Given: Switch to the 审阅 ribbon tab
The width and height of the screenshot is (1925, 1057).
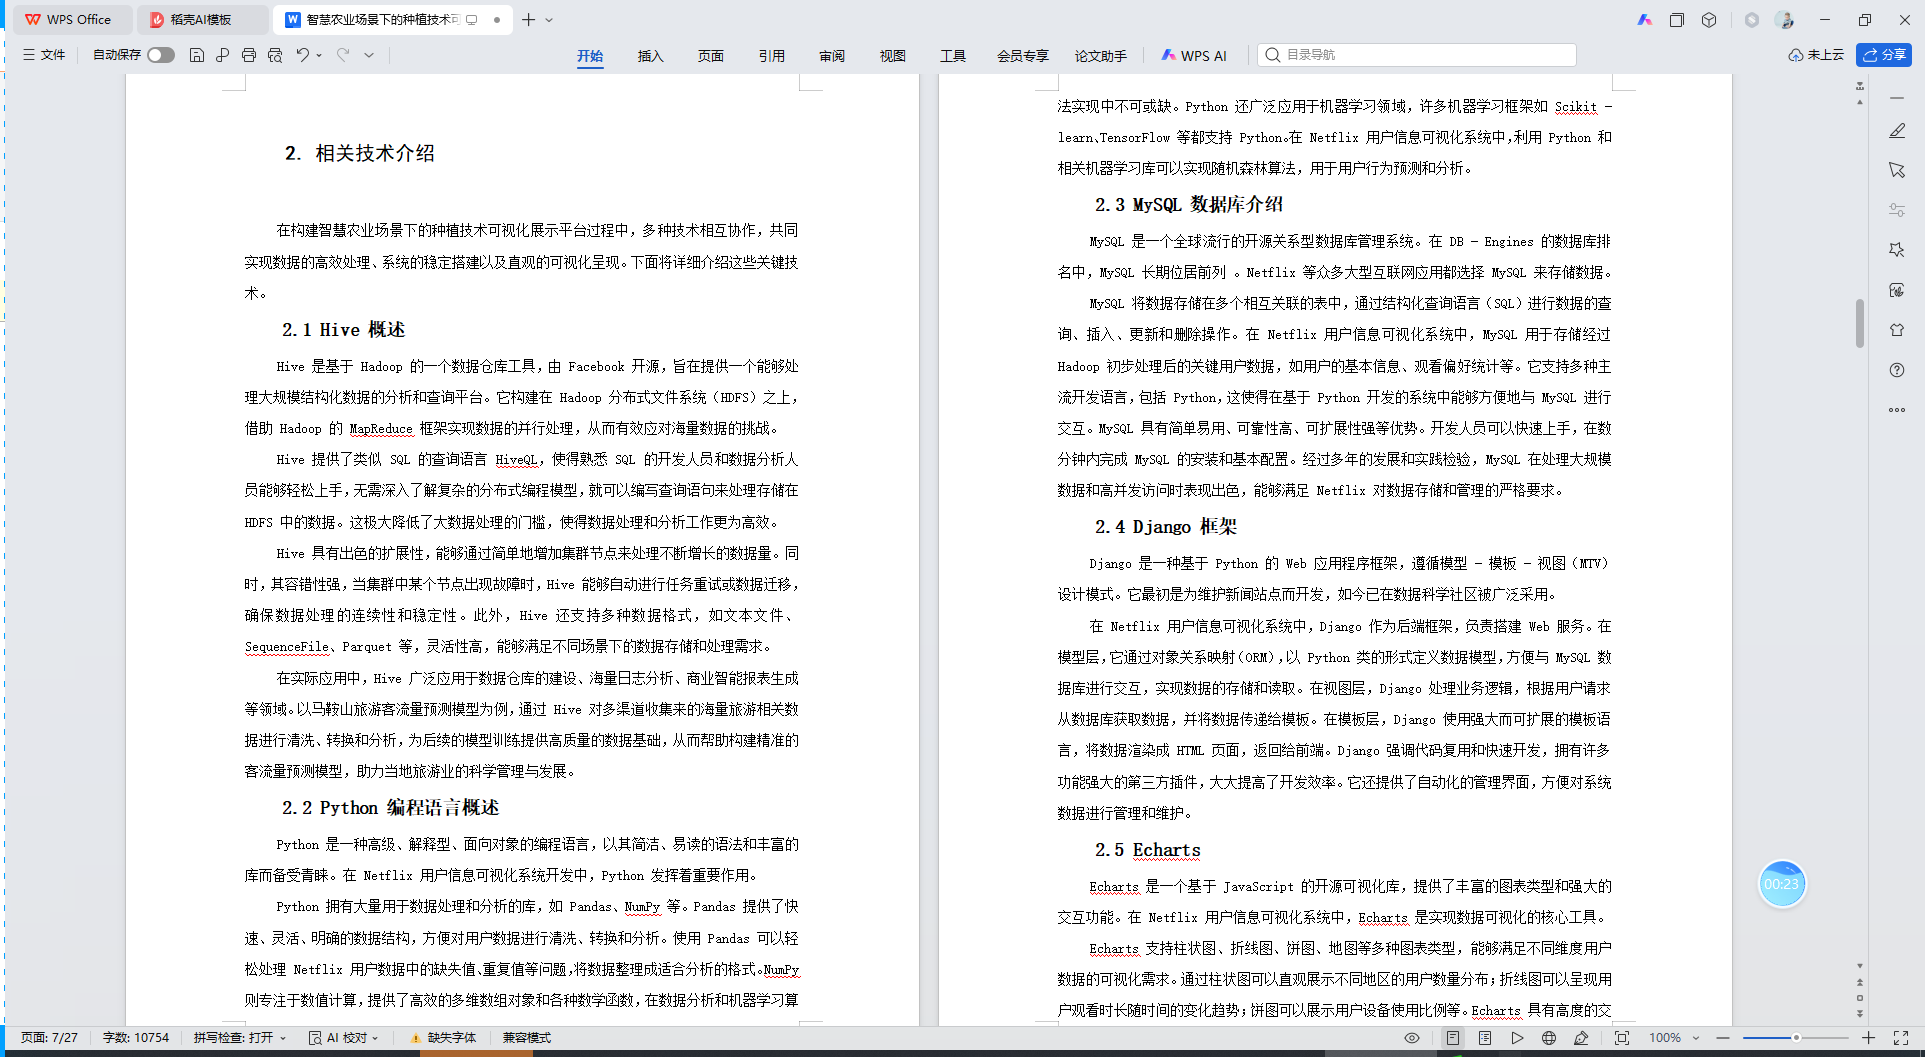Looking at the screenshot, I should point(832,56).
